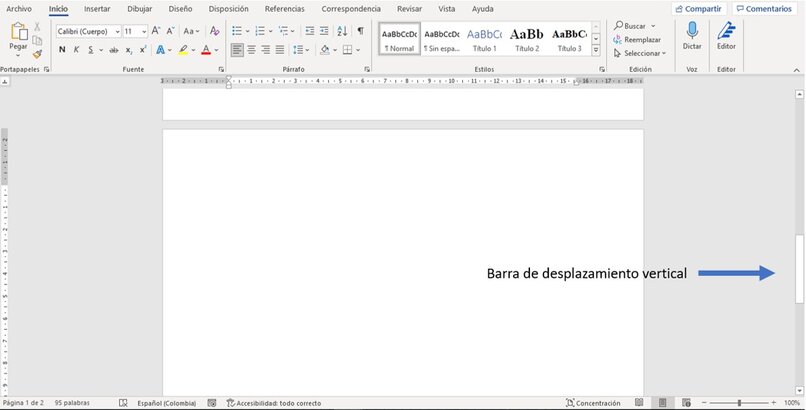
Task: Apply the Título 1 style
Action: (484, 39)
